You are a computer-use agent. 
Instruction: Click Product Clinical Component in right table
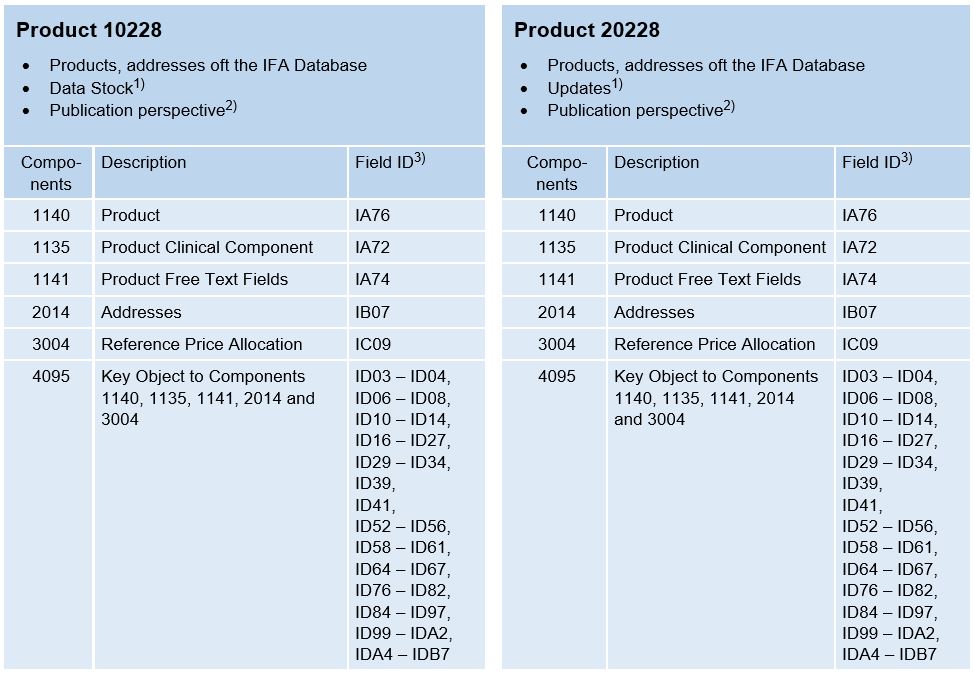719,247
